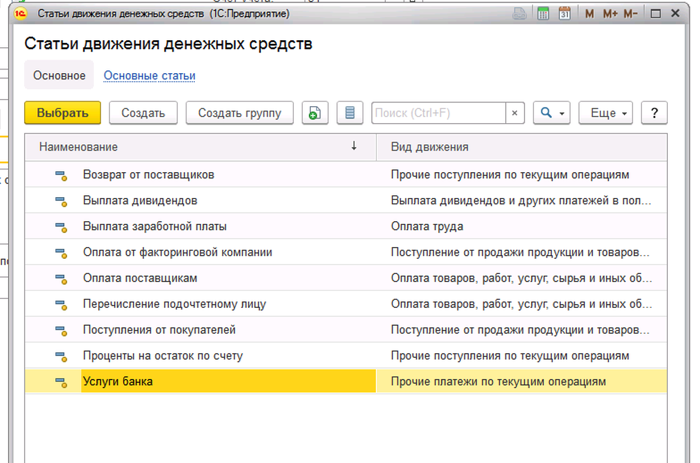This screenshot has width=700, height=463.
Task: Toggle the list view mode icon
Action: pyautogui.click(x=350, y=113)
